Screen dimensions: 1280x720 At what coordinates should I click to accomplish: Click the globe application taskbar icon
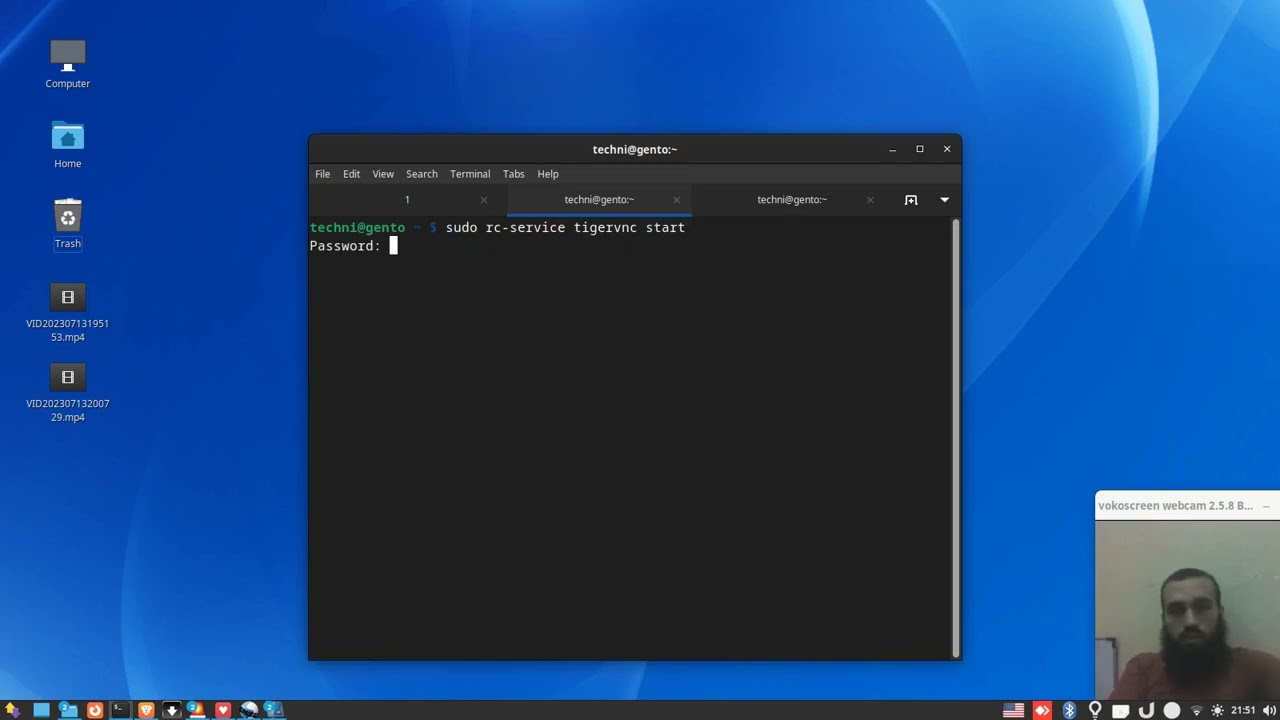click(x=249, y=710)
